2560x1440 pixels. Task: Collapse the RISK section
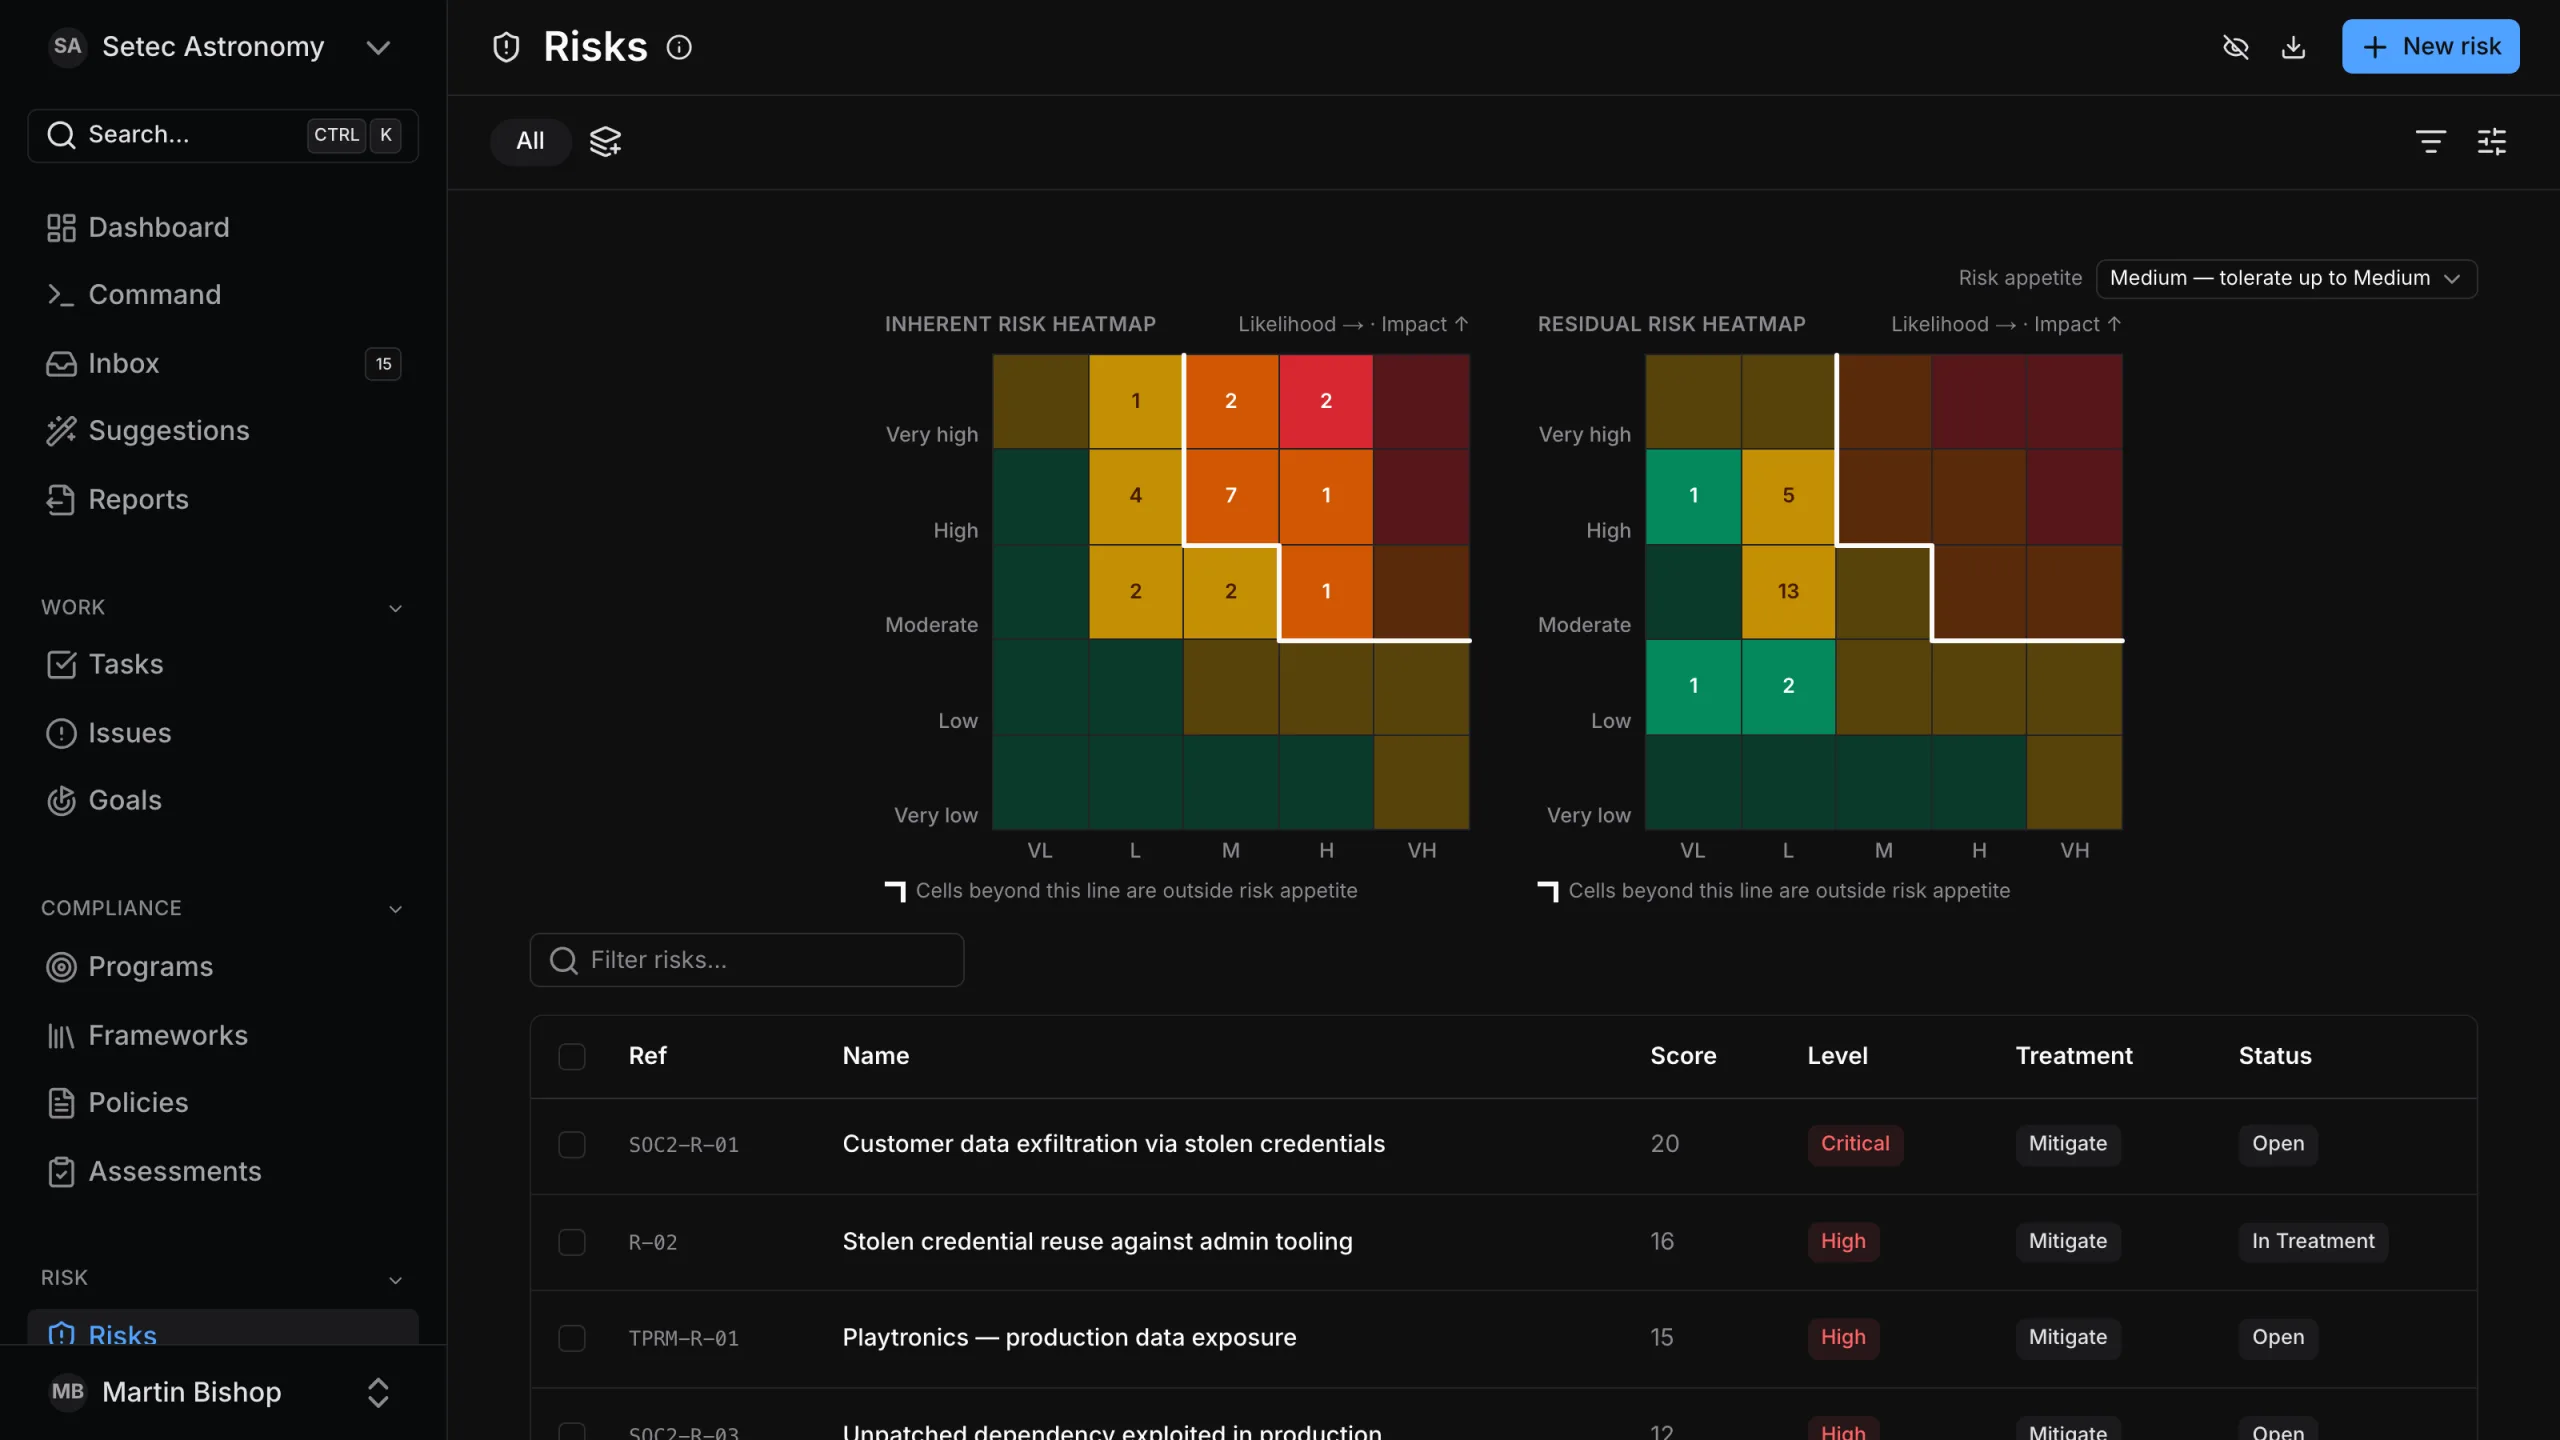(x=395, y=1279)
